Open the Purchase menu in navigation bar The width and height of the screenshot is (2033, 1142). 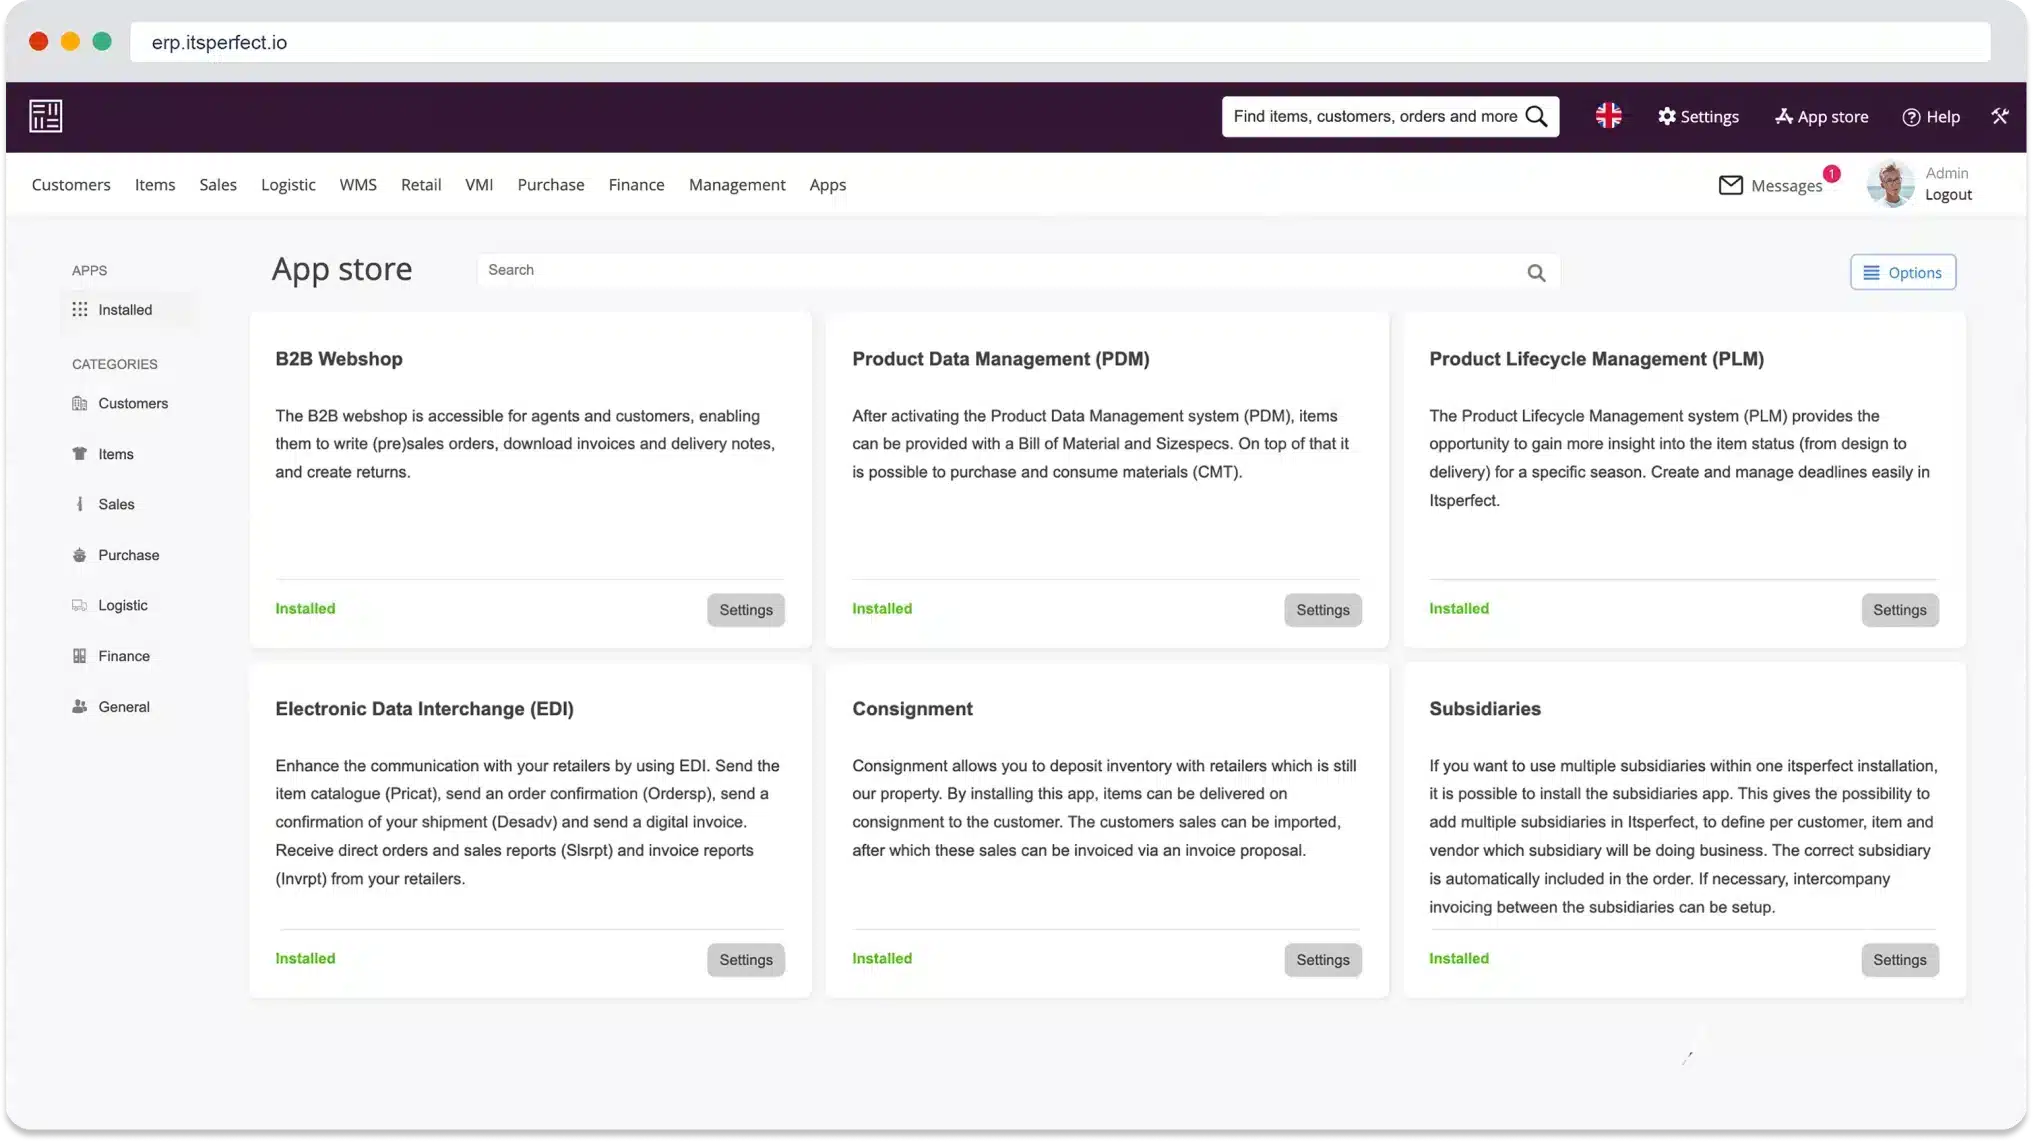(551, 185)
